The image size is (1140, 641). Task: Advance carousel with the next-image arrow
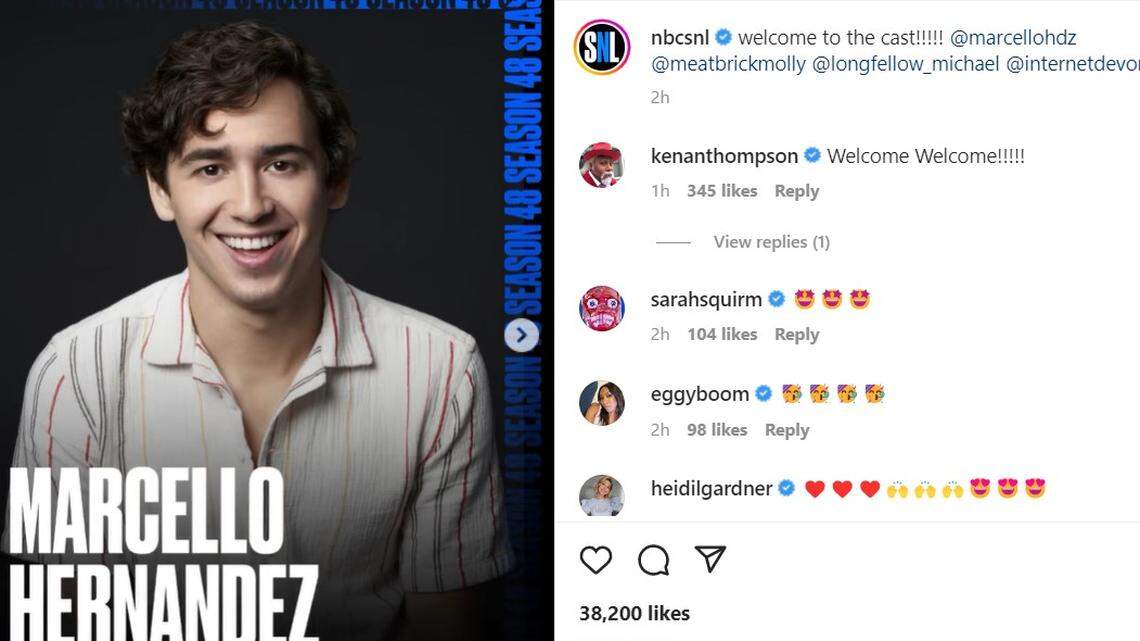tap(520, 336)
